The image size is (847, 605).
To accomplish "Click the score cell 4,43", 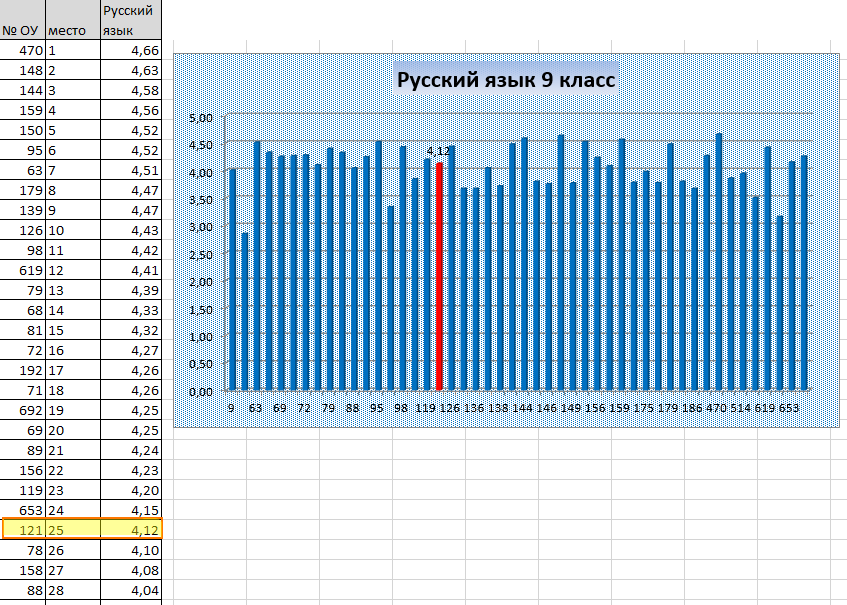I will coord(131,230).
